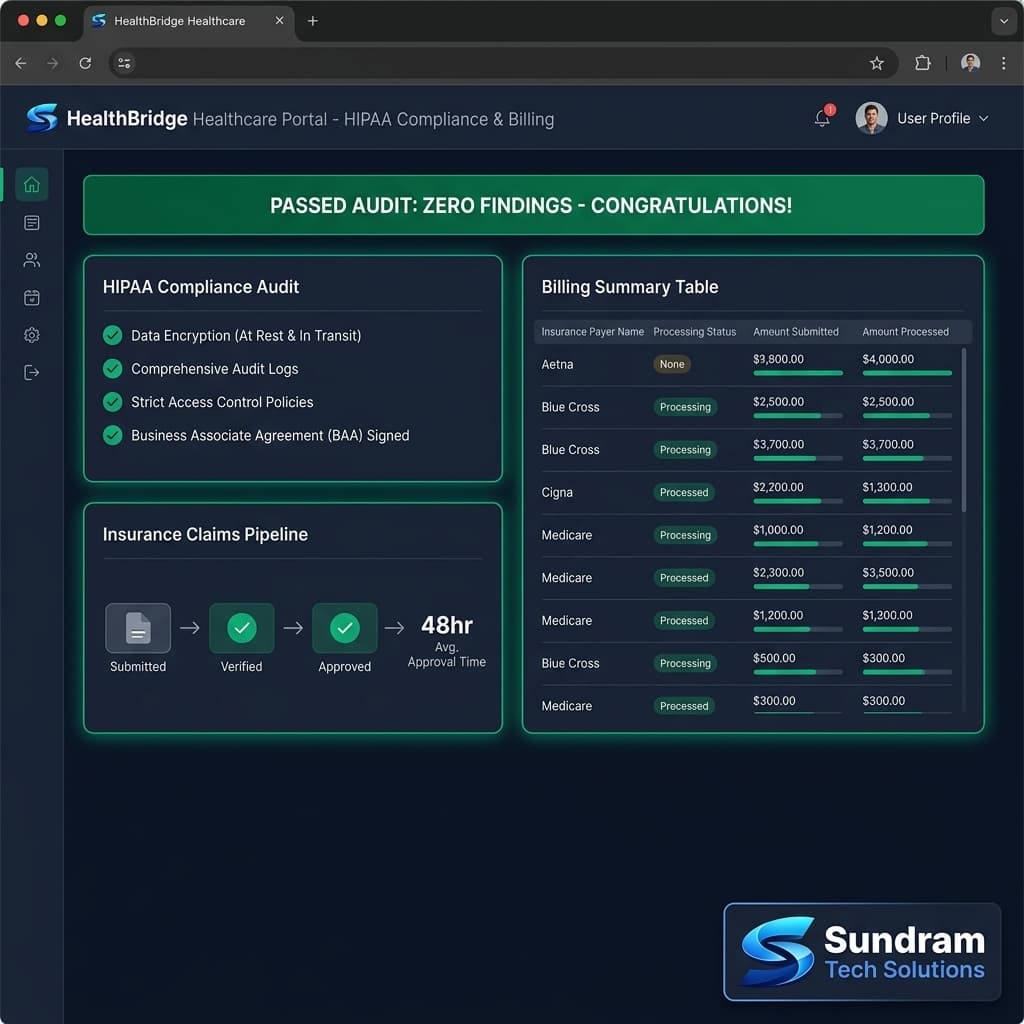Click Aetna's $3,800.00 submitted progress bar
The image size is (1024, 1024).
798,373
